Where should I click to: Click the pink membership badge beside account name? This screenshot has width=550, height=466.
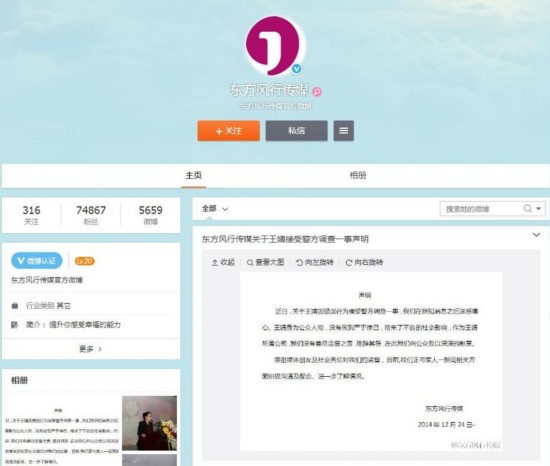317,92
